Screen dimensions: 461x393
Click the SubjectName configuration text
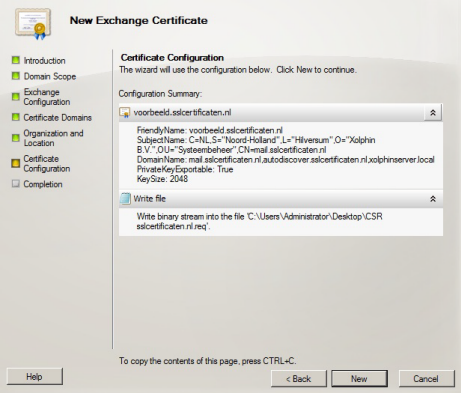coord(256,145)
